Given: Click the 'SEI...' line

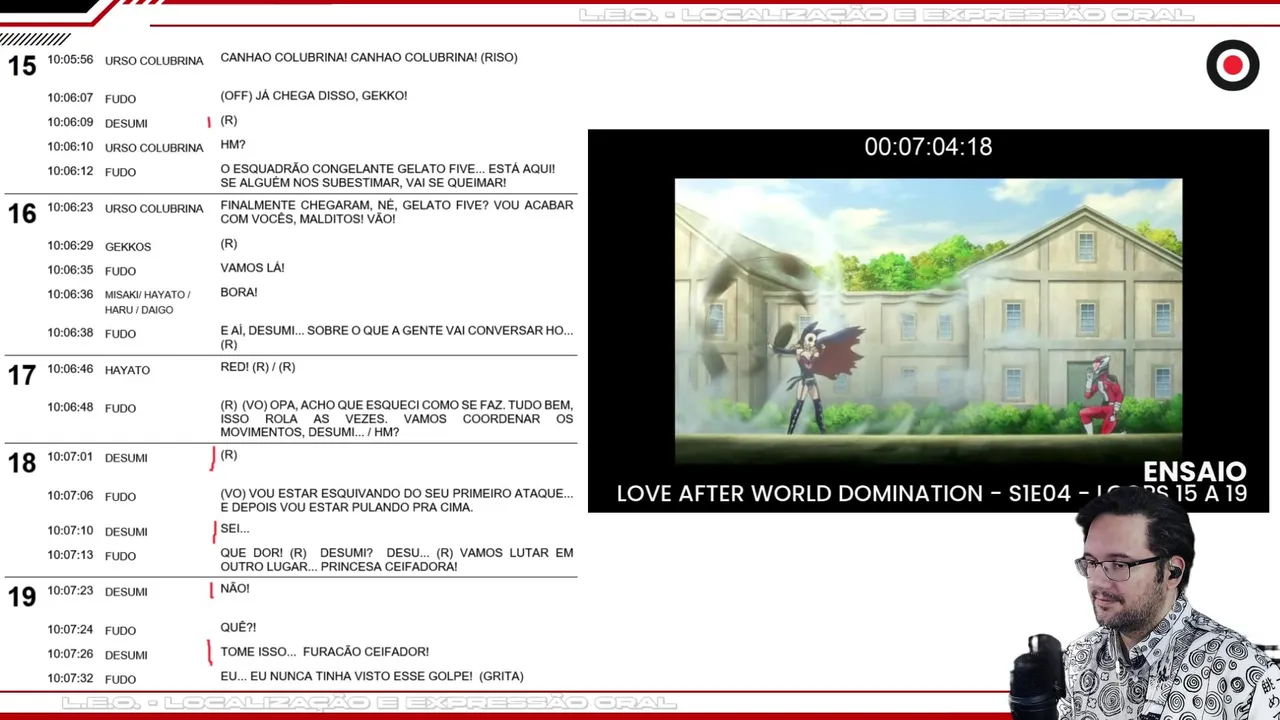Looking at the screenshot, I should click(235, 529).
